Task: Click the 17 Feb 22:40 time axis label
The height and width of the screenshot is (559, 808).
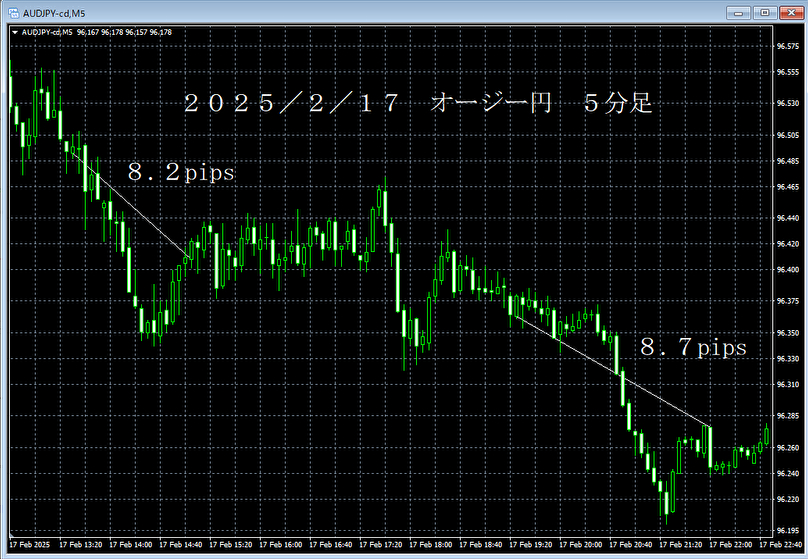Action: pos(780,545)
